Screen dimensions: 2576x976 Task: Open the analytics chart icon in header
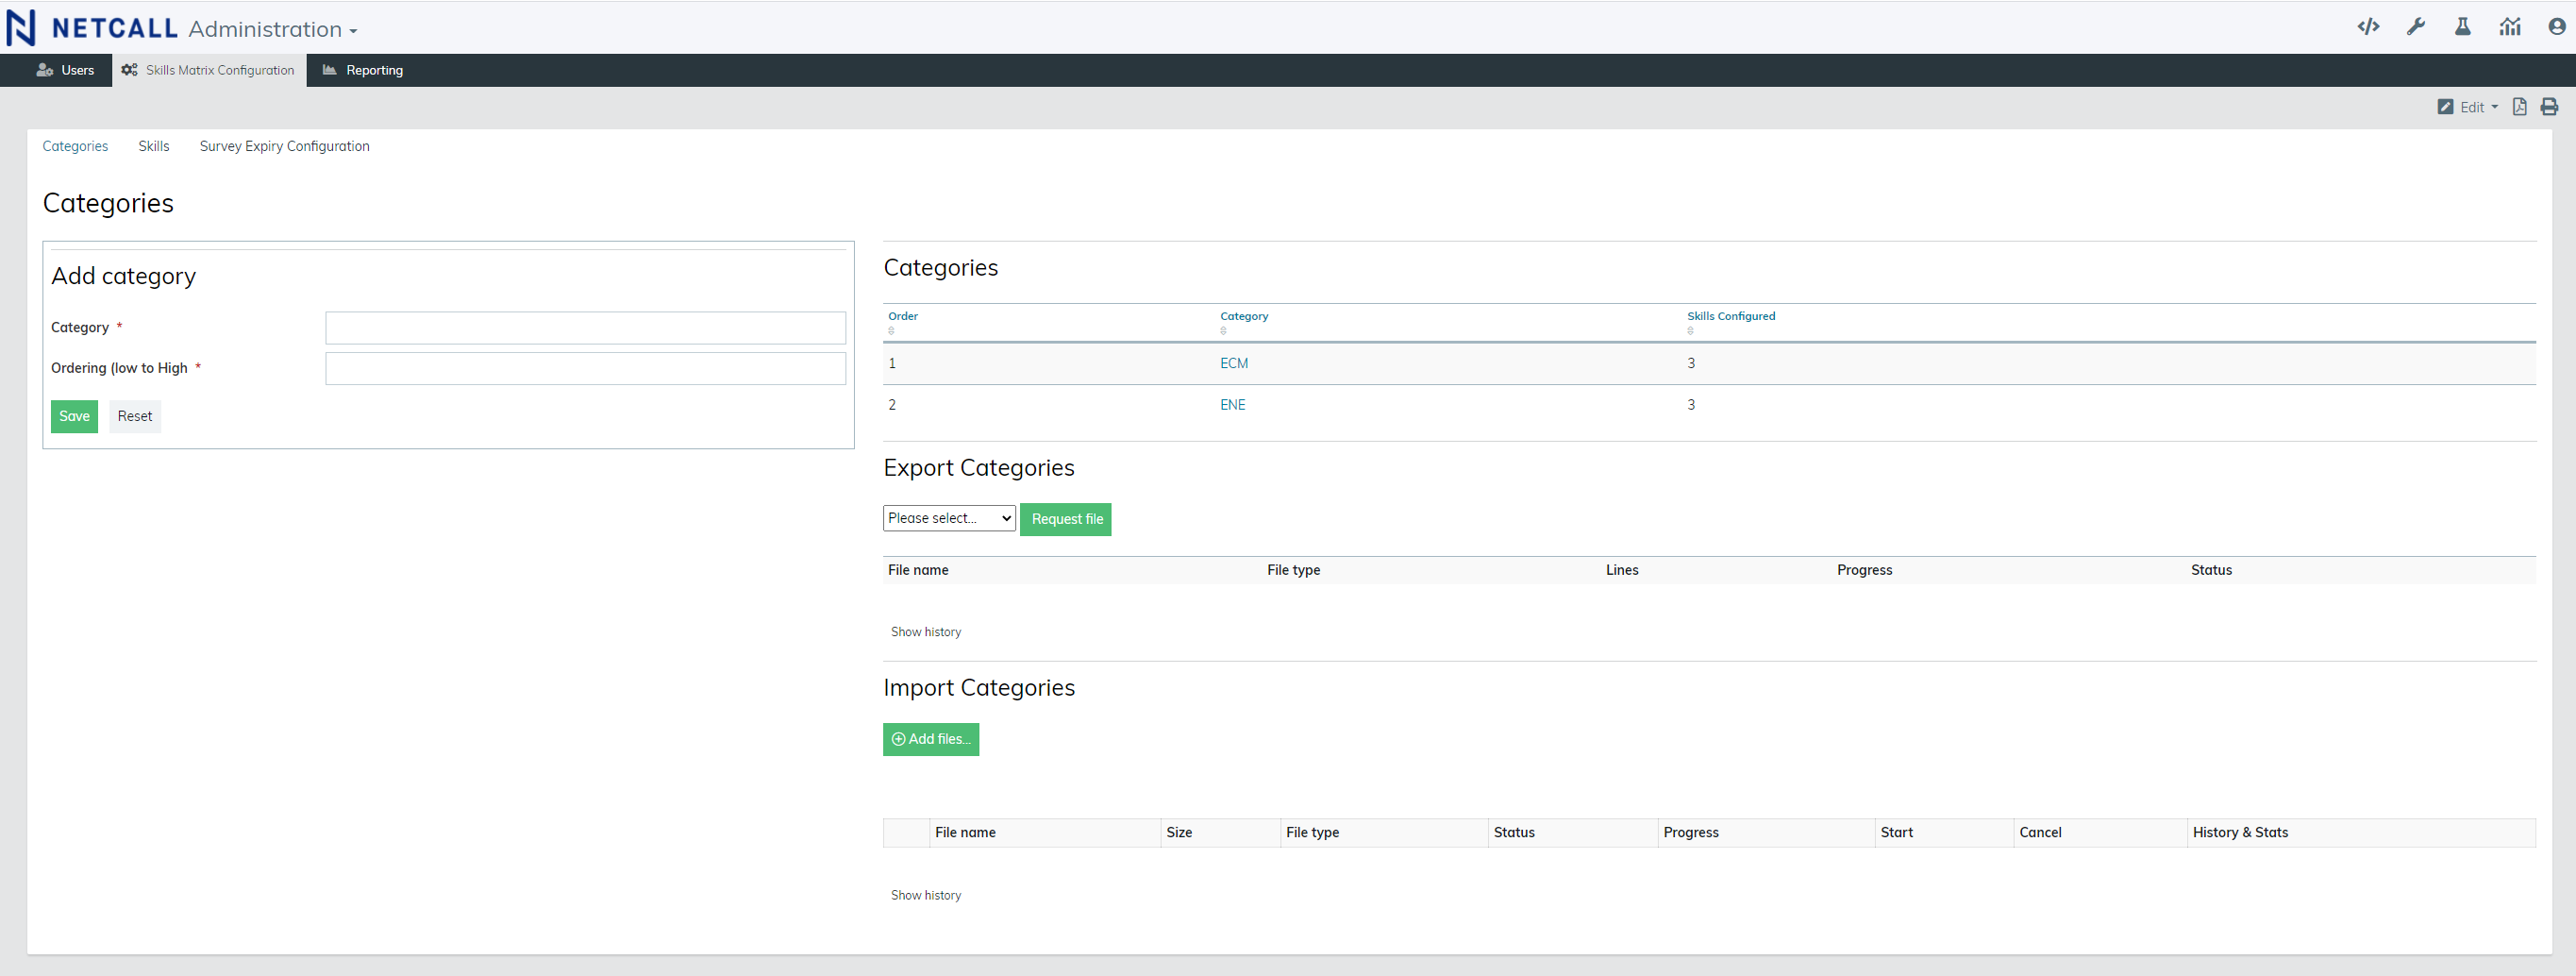(2509, 27)
